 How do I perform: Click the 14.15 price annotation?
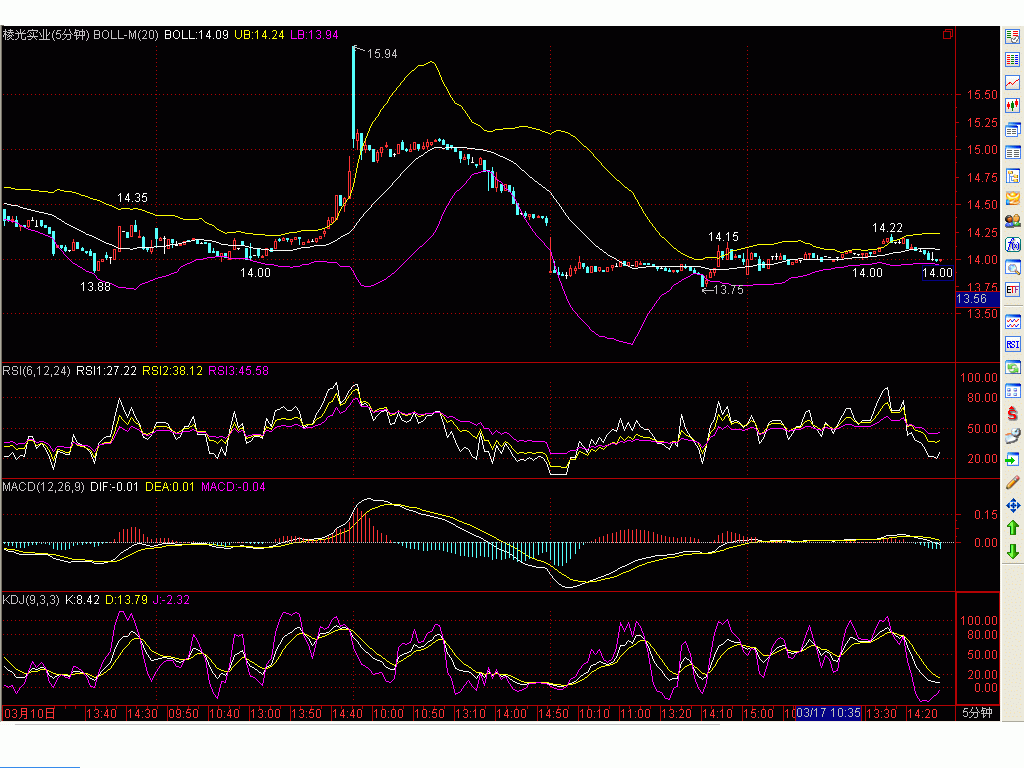[724, 237]
